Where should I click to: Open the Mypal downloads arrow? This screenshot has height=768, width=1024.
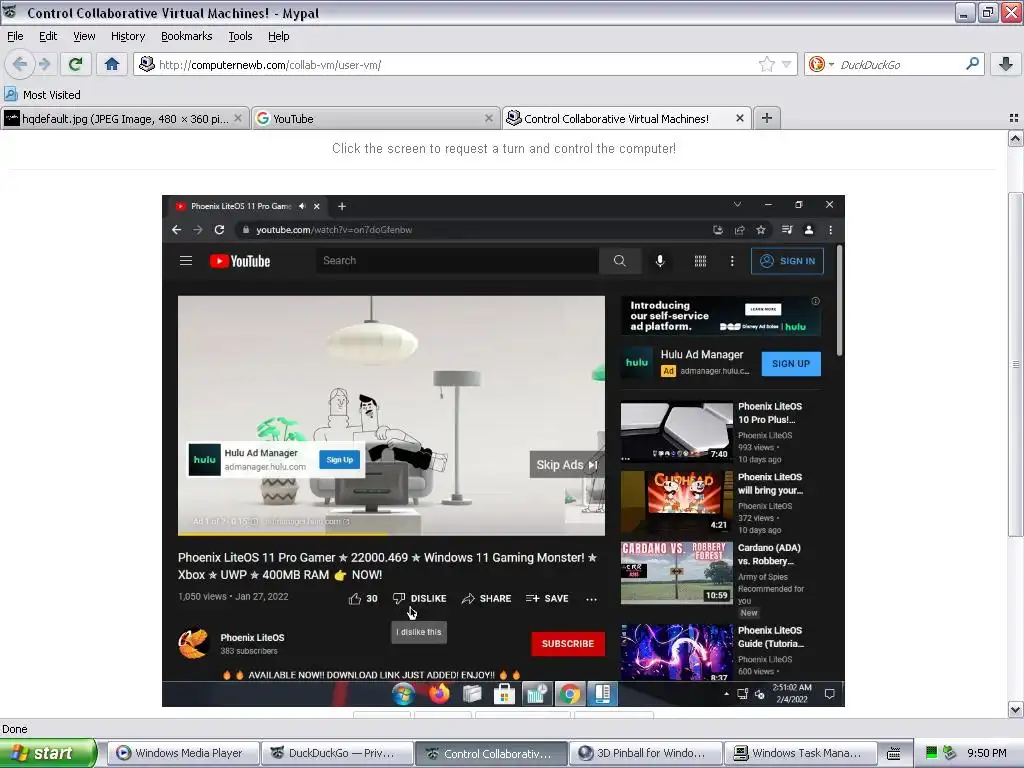tap(1006, 64)
